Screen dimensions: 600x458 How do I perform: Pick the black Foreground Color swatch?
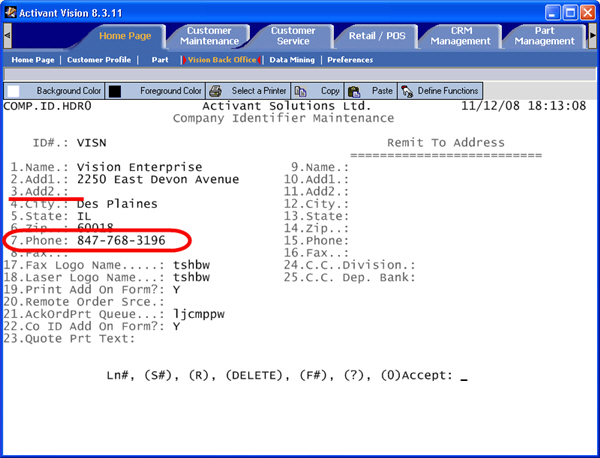pyautogui.click(x=115, y=91)
